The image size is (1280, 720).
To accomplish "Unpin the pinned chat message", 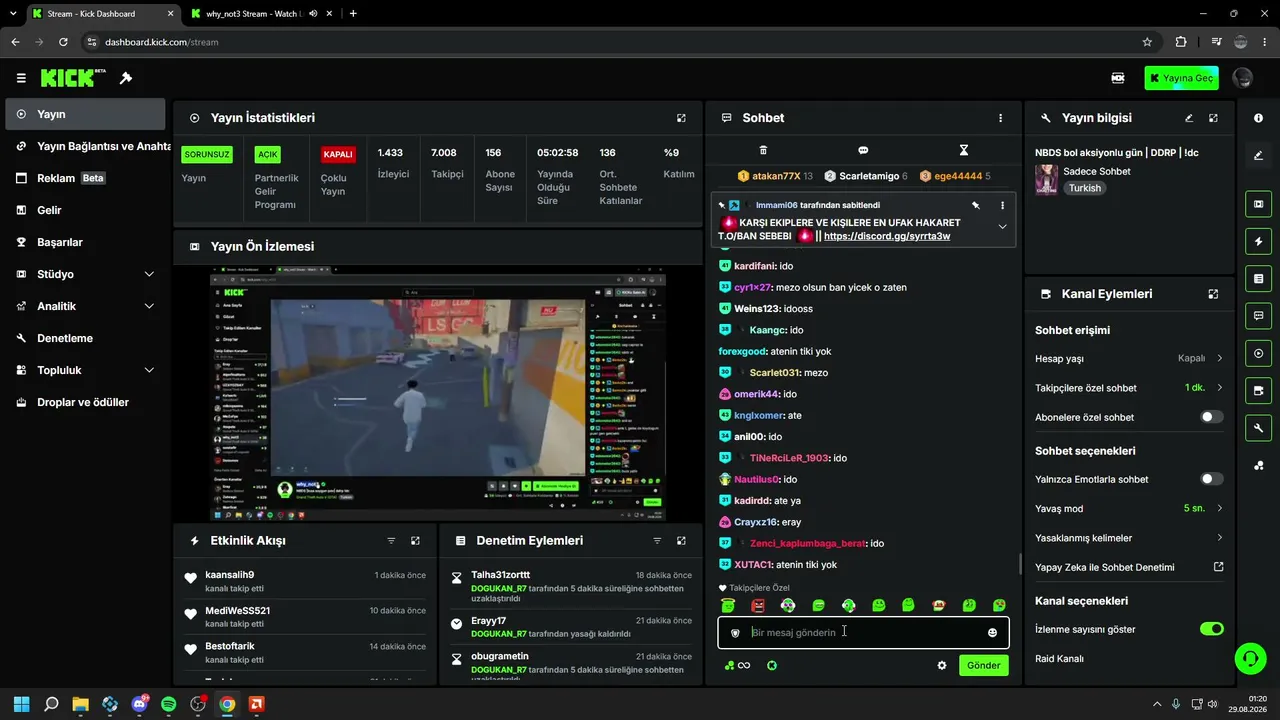I will 976,205.
